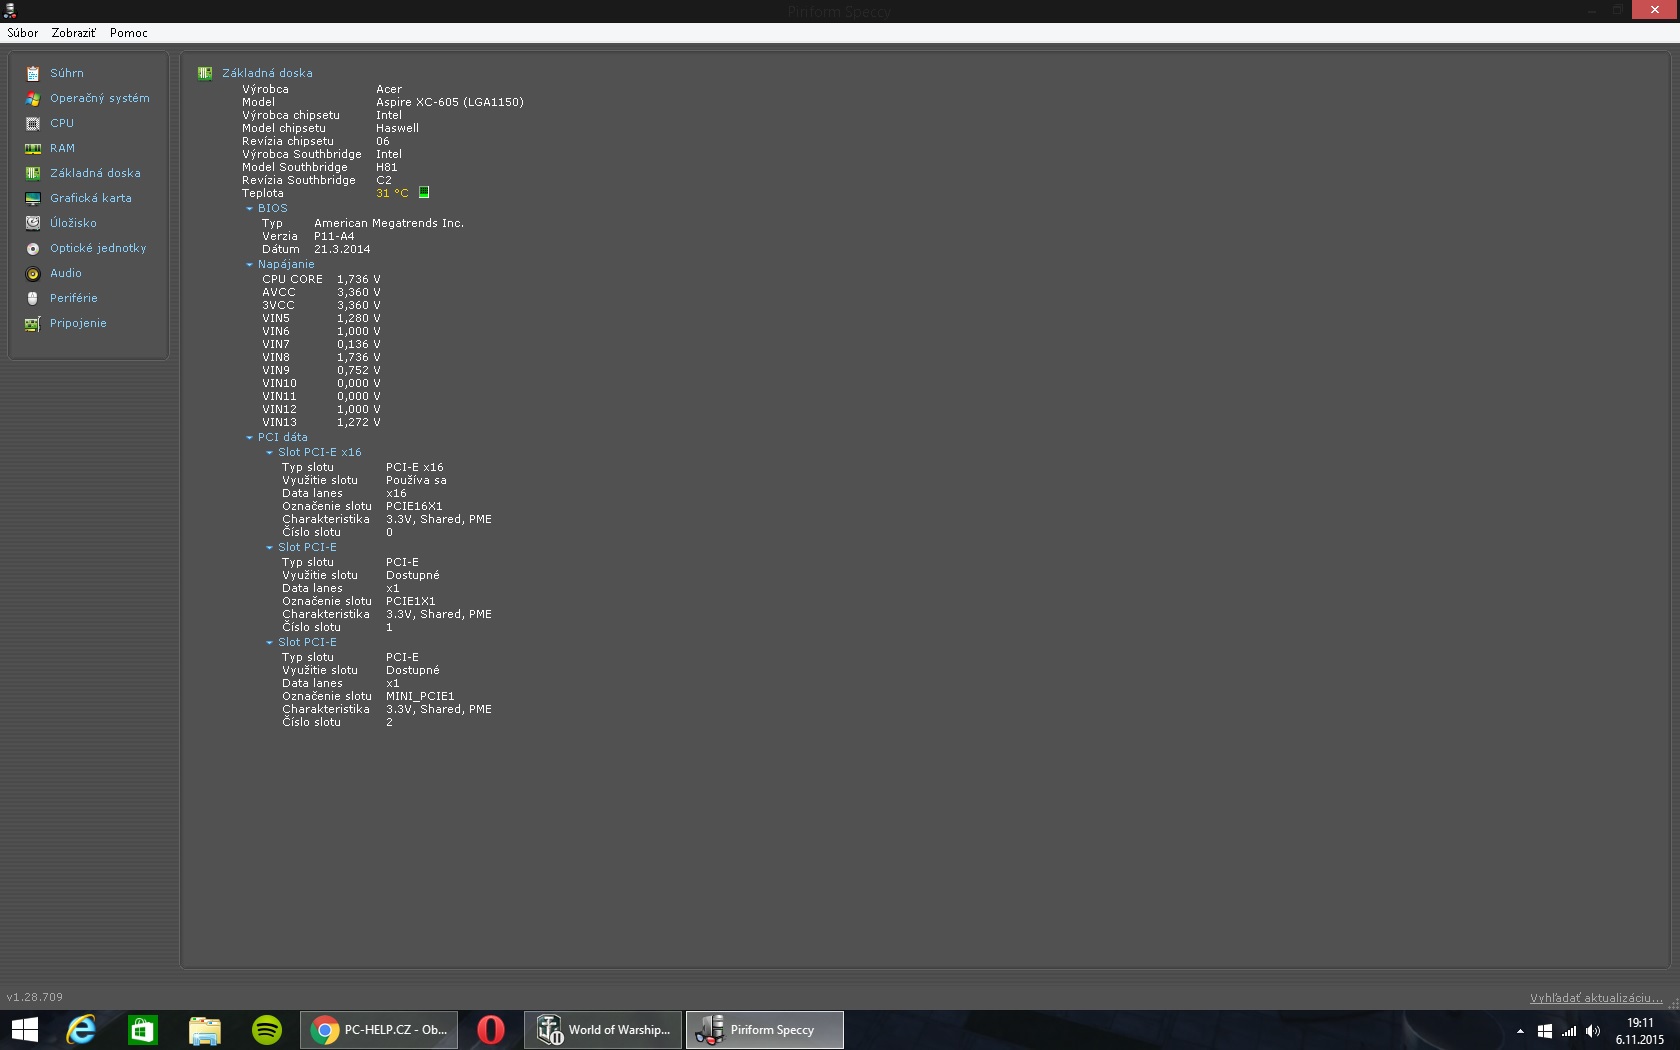The width and height of the screenshot is (1680, 1050).
Task: Click Vyhľadať aktualizáciu link
Action: click(1596, 998)
